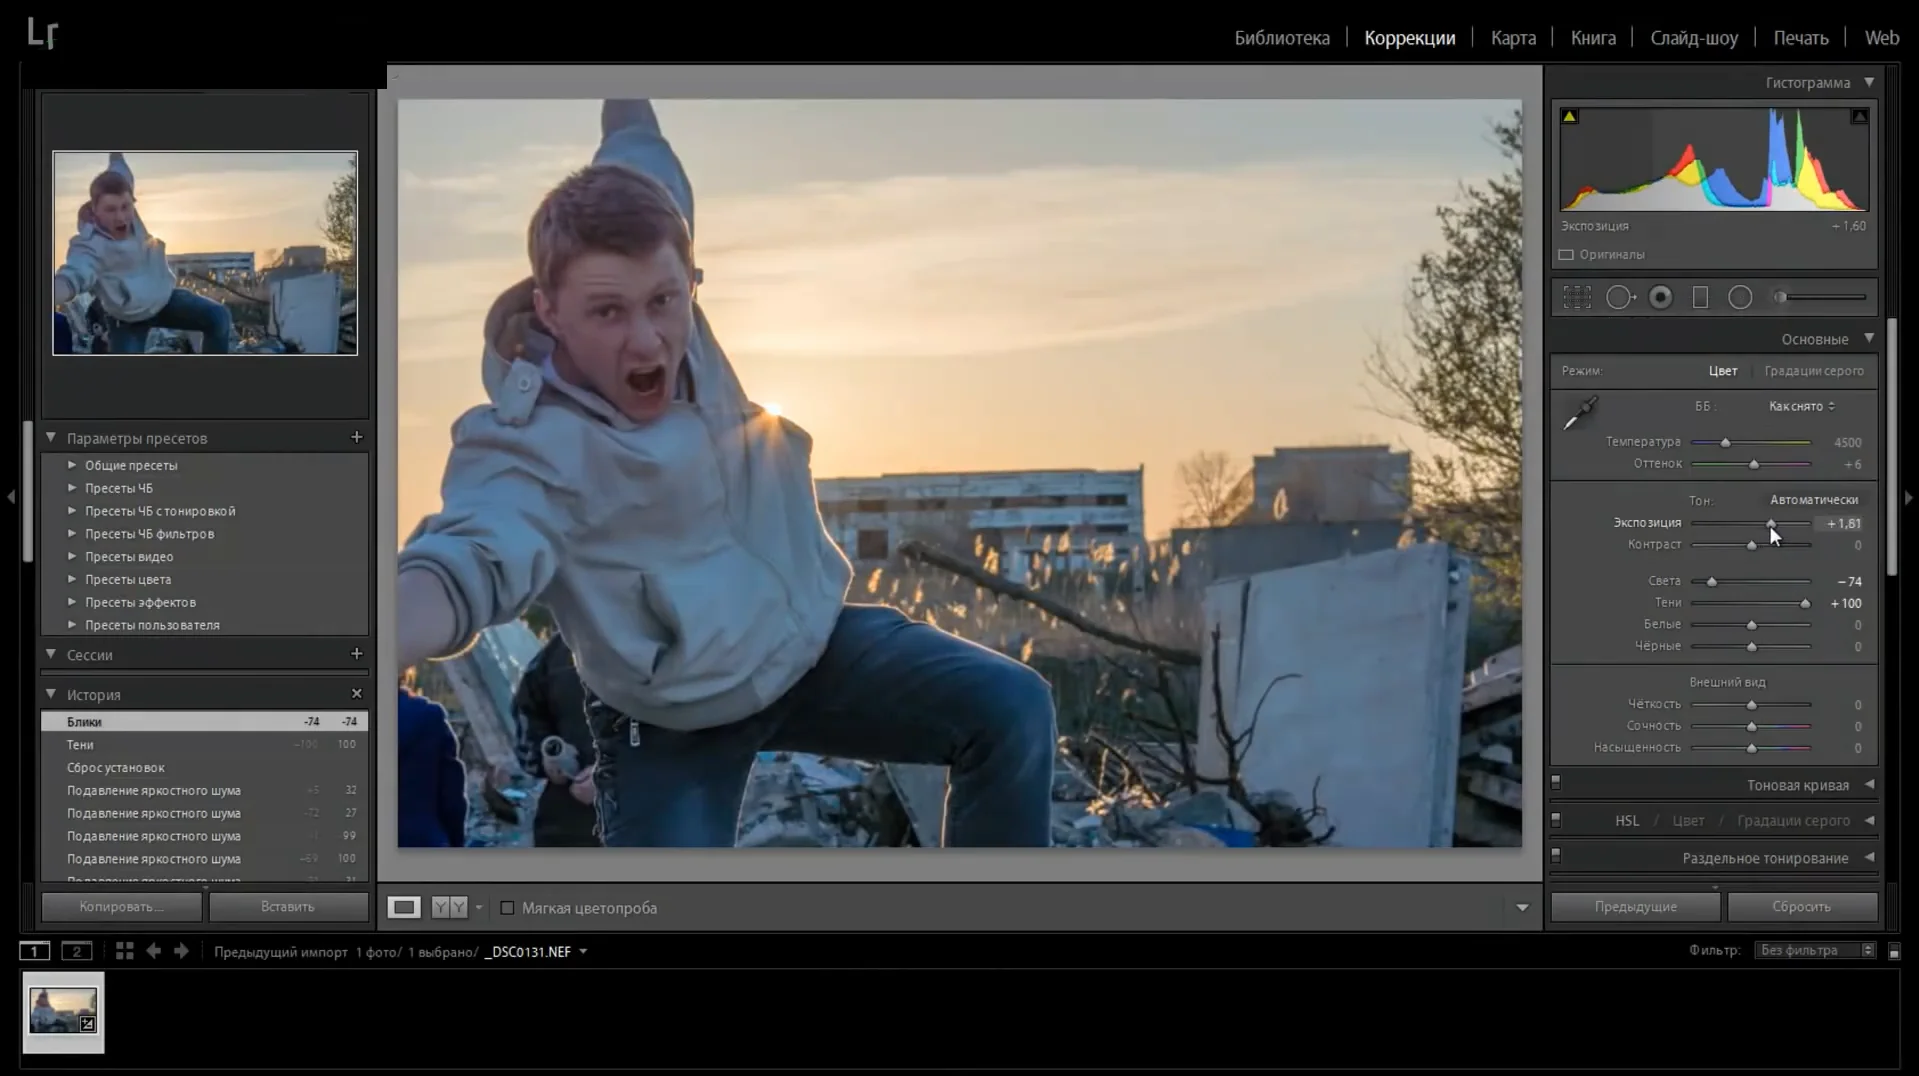This screenshot has width=1919, height=1076.
Task: Expand Пресеты пользователя folder
Action: click(x=72, y=625)
